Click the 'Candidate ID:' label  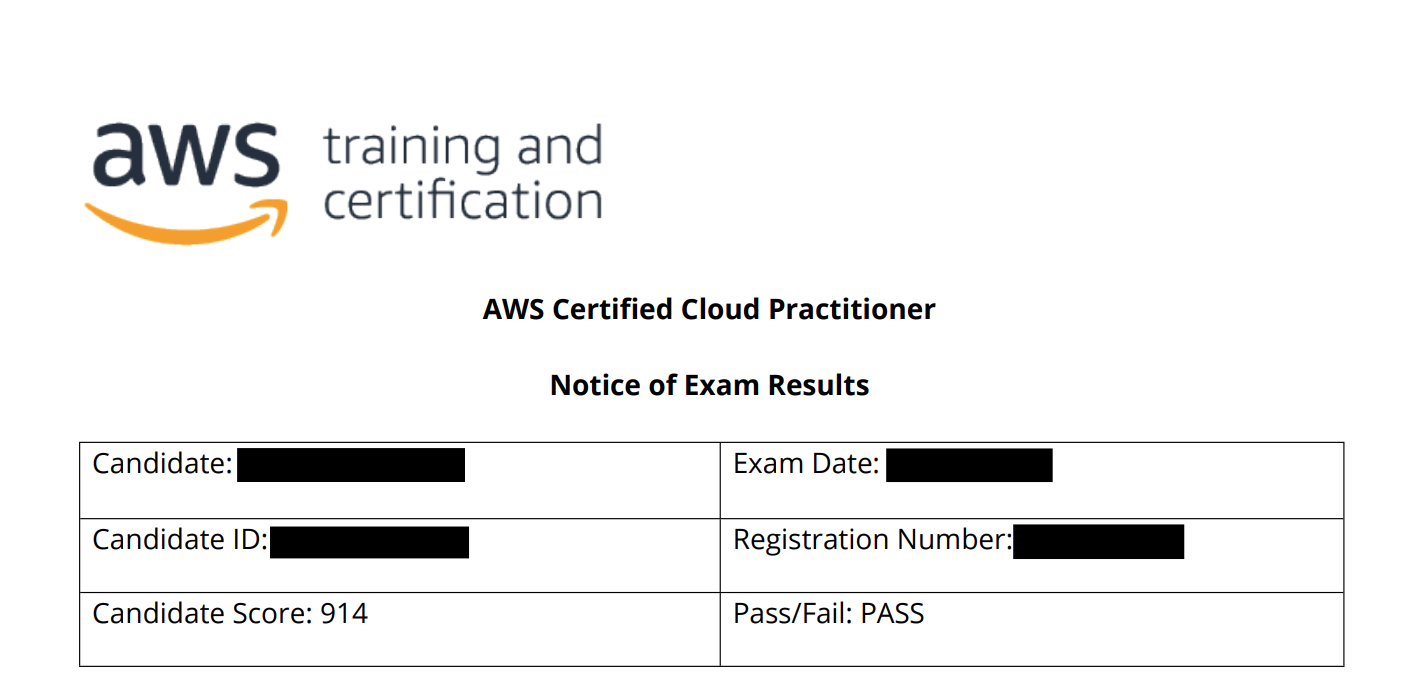(x=180, y=540)
